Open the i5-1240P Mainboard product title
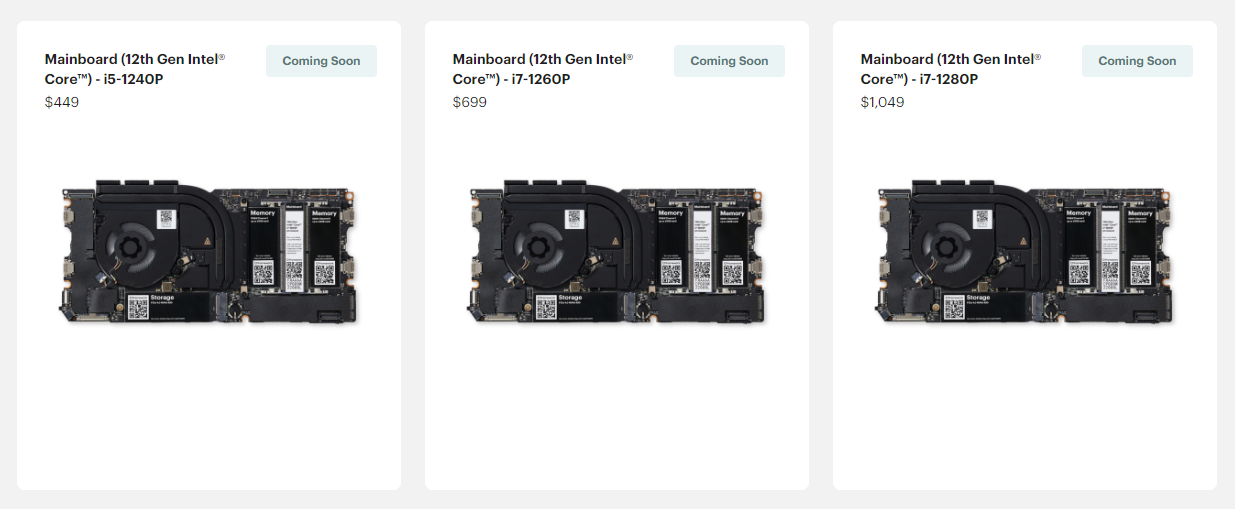 135,68
